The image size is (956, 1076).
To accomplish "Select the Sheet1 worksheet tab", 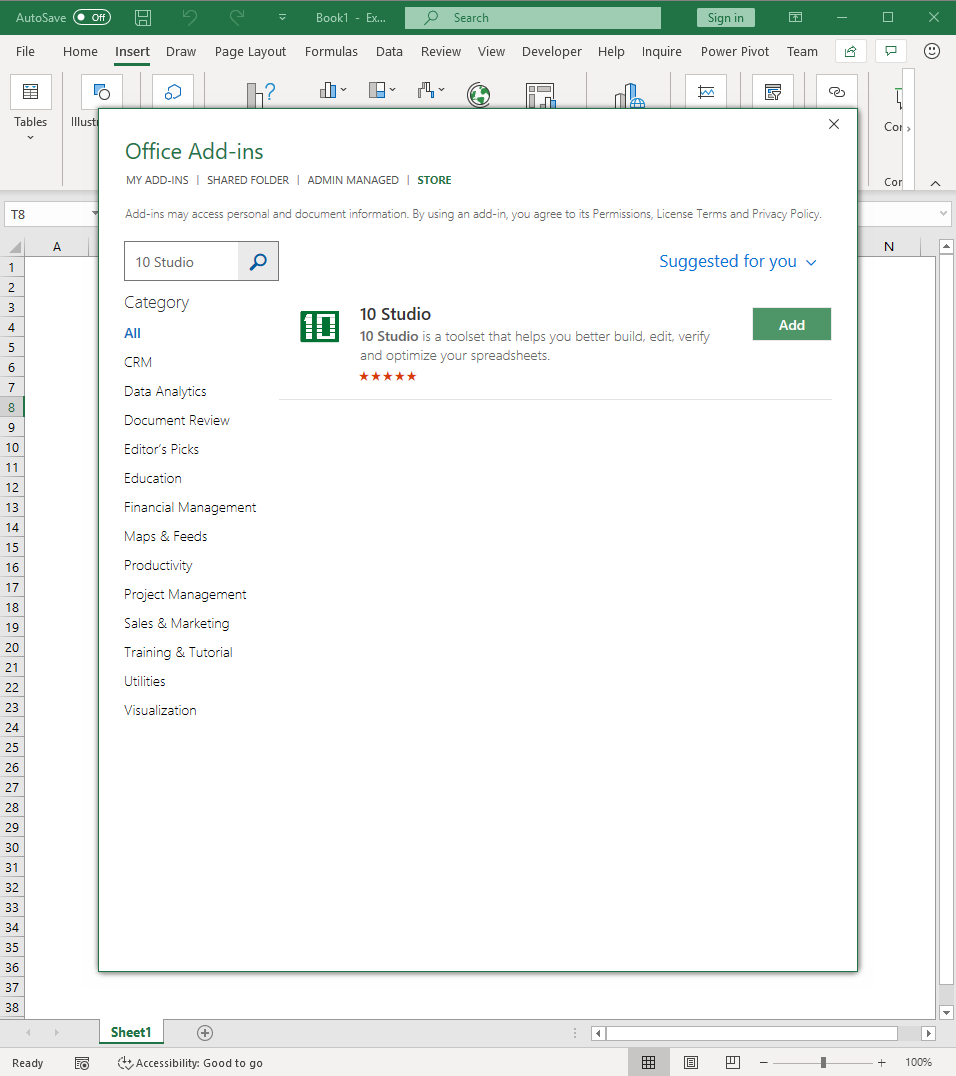I will pyautogui.click(x=131, y=1032).
